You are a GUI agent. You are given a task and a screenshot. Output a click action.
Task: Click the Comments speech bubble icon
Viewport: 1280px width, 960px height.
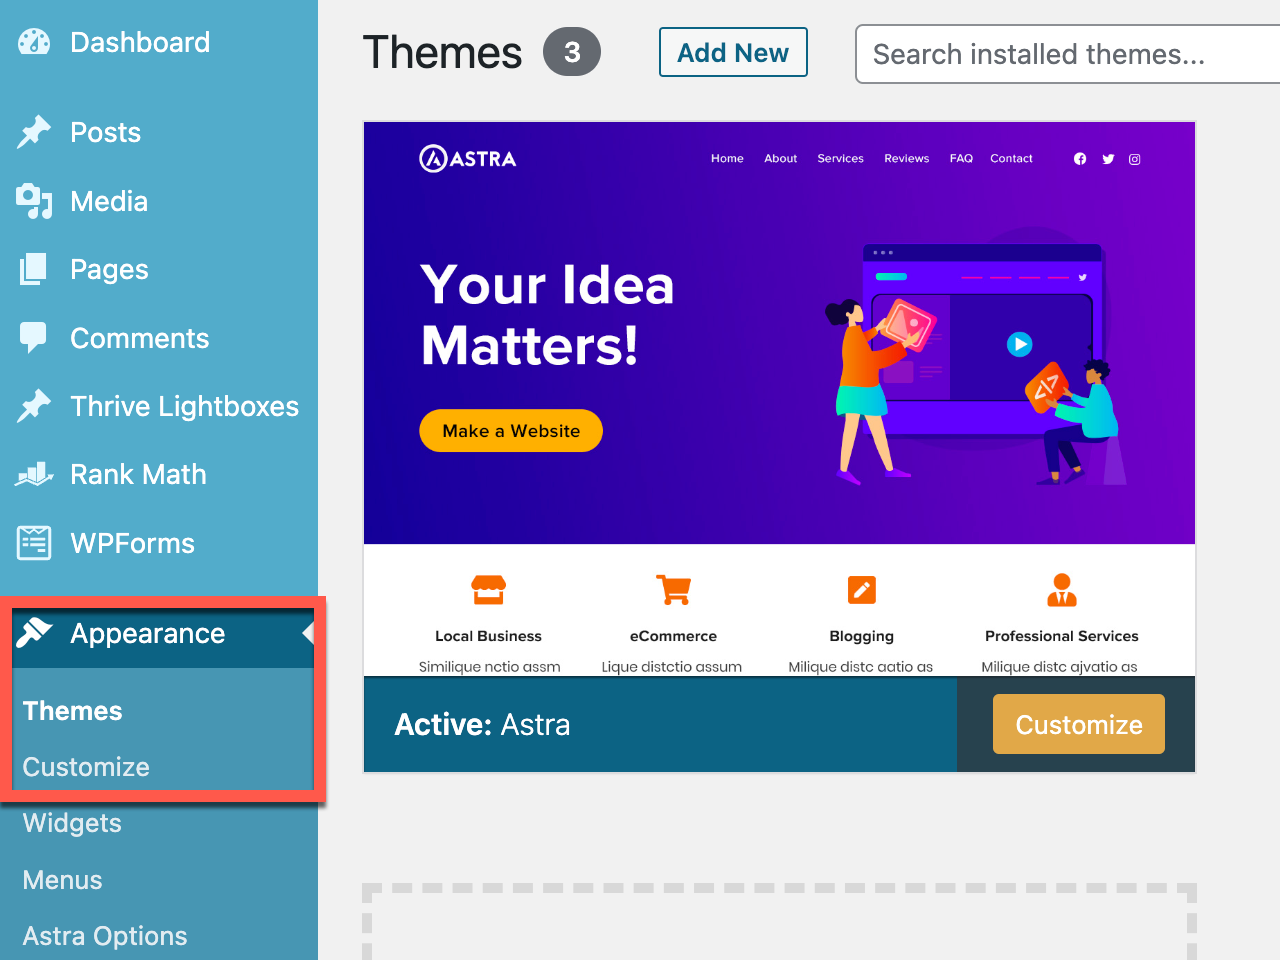coord(34,338)
